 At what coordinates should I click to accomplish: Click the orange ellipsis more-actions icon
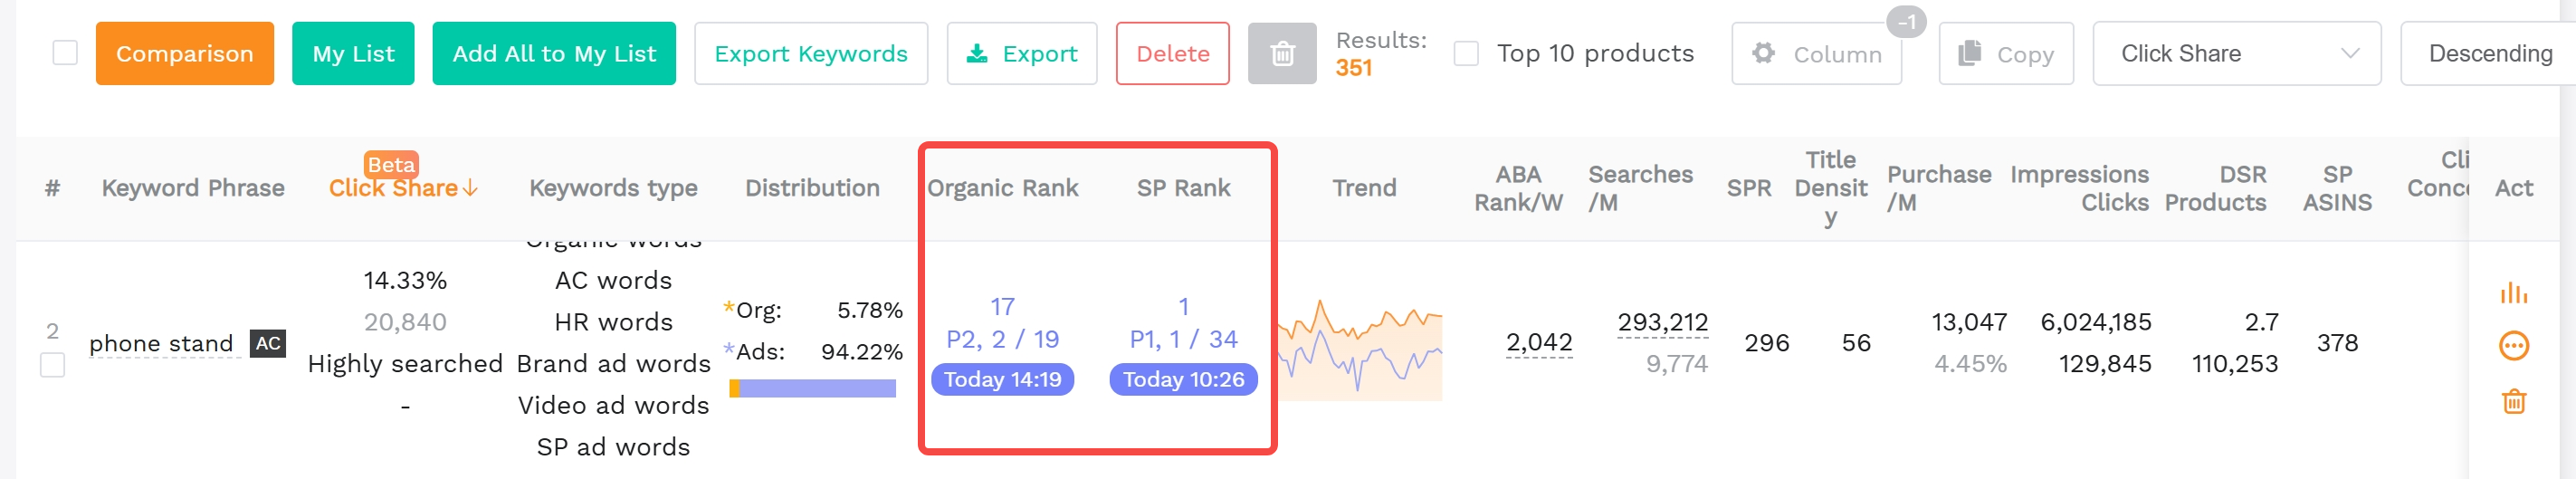(2513, 346)
